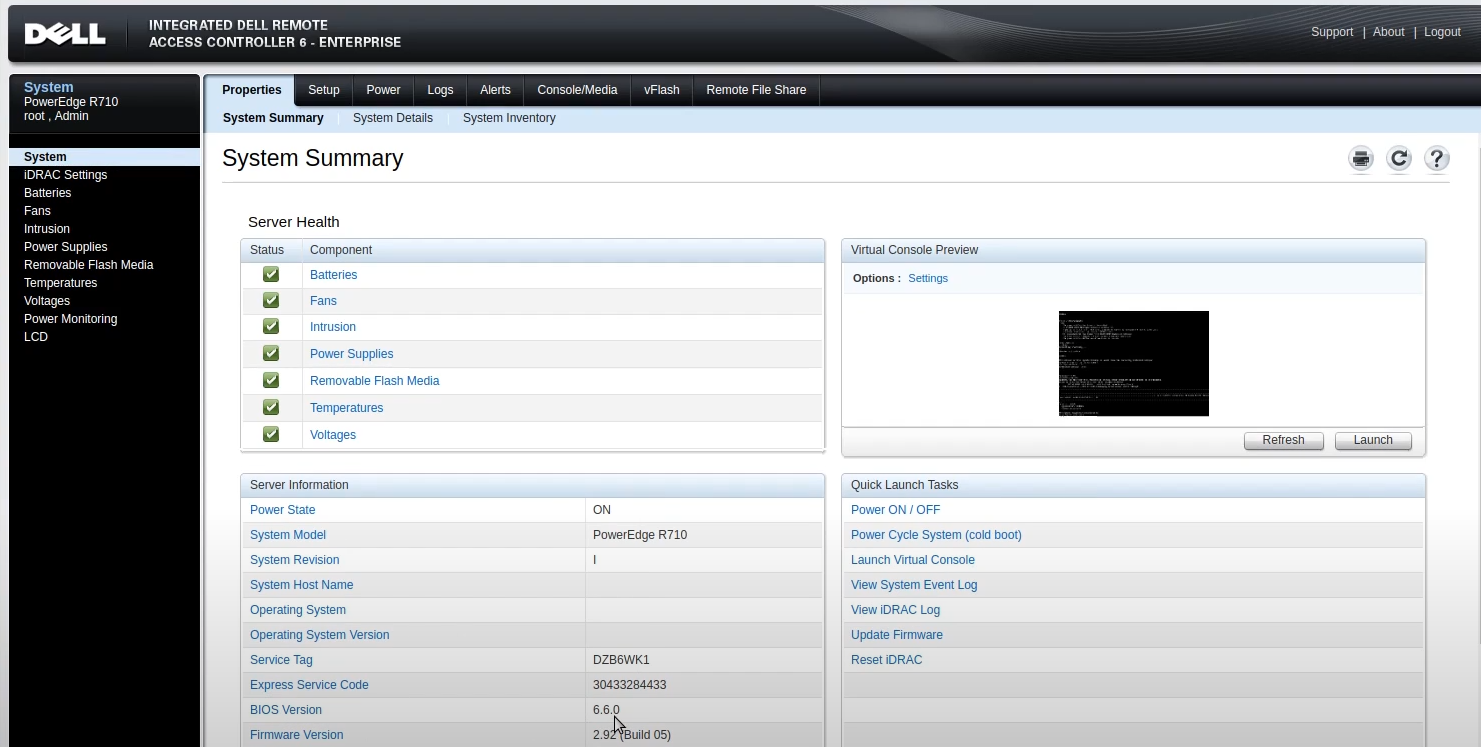
Task: Click the Dell logo
Action: [x=65, y=34]
